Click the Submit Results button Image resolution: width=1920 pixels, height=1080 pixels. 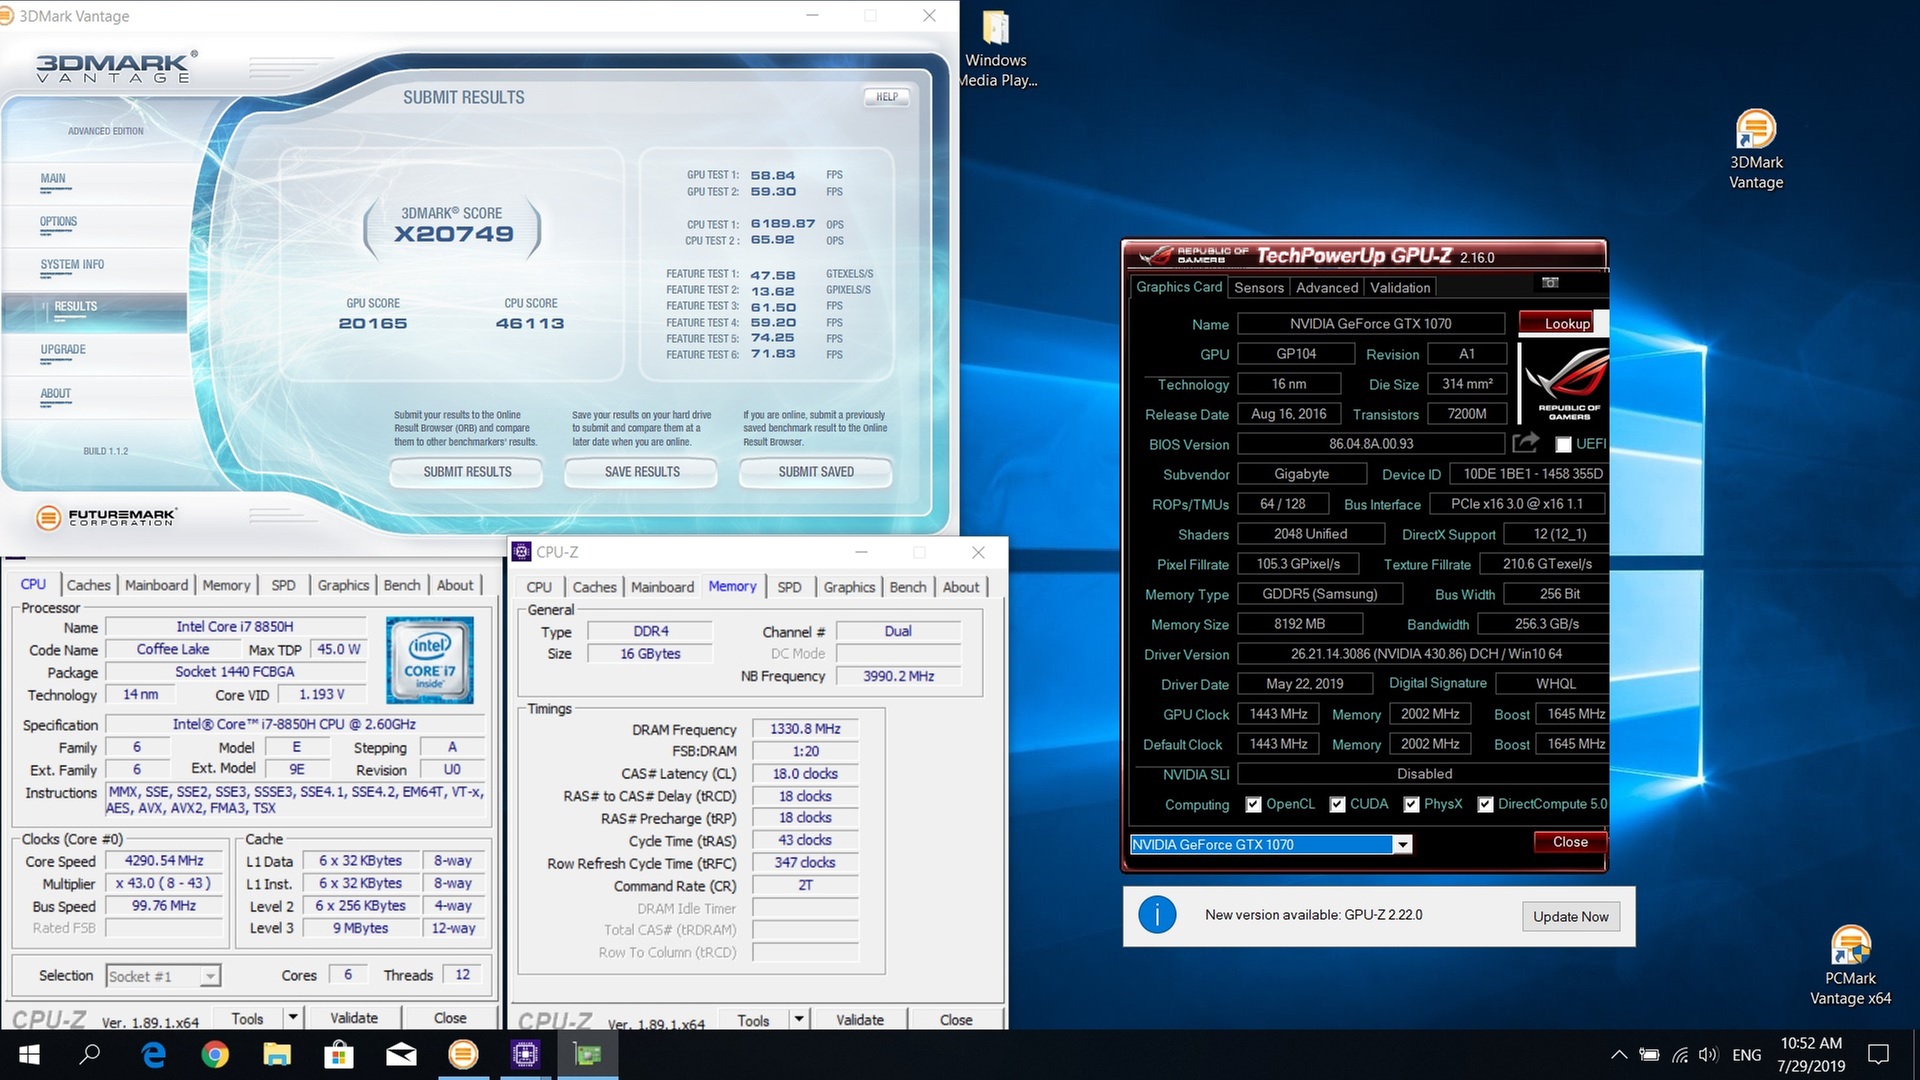click(x=467, y=472)
